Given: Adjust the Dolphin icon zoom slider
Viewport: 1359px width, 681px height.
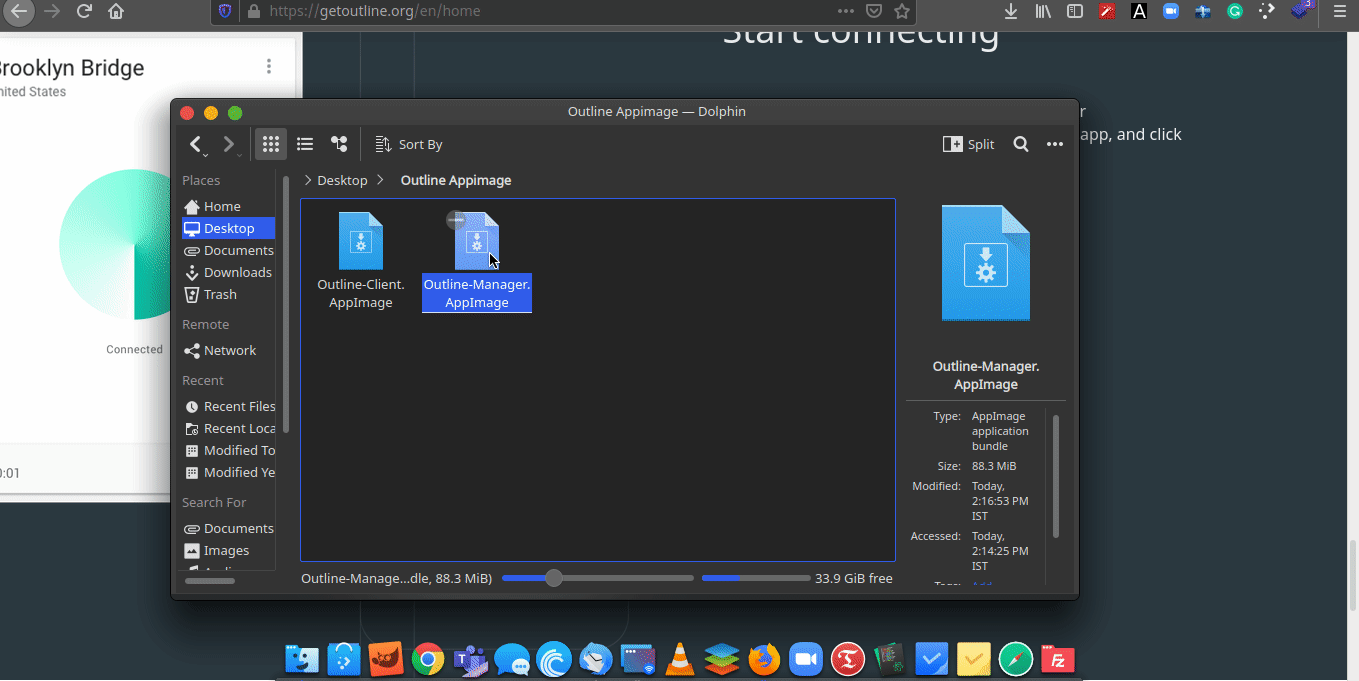Looking at the screenshot, I should pos(554,578).
